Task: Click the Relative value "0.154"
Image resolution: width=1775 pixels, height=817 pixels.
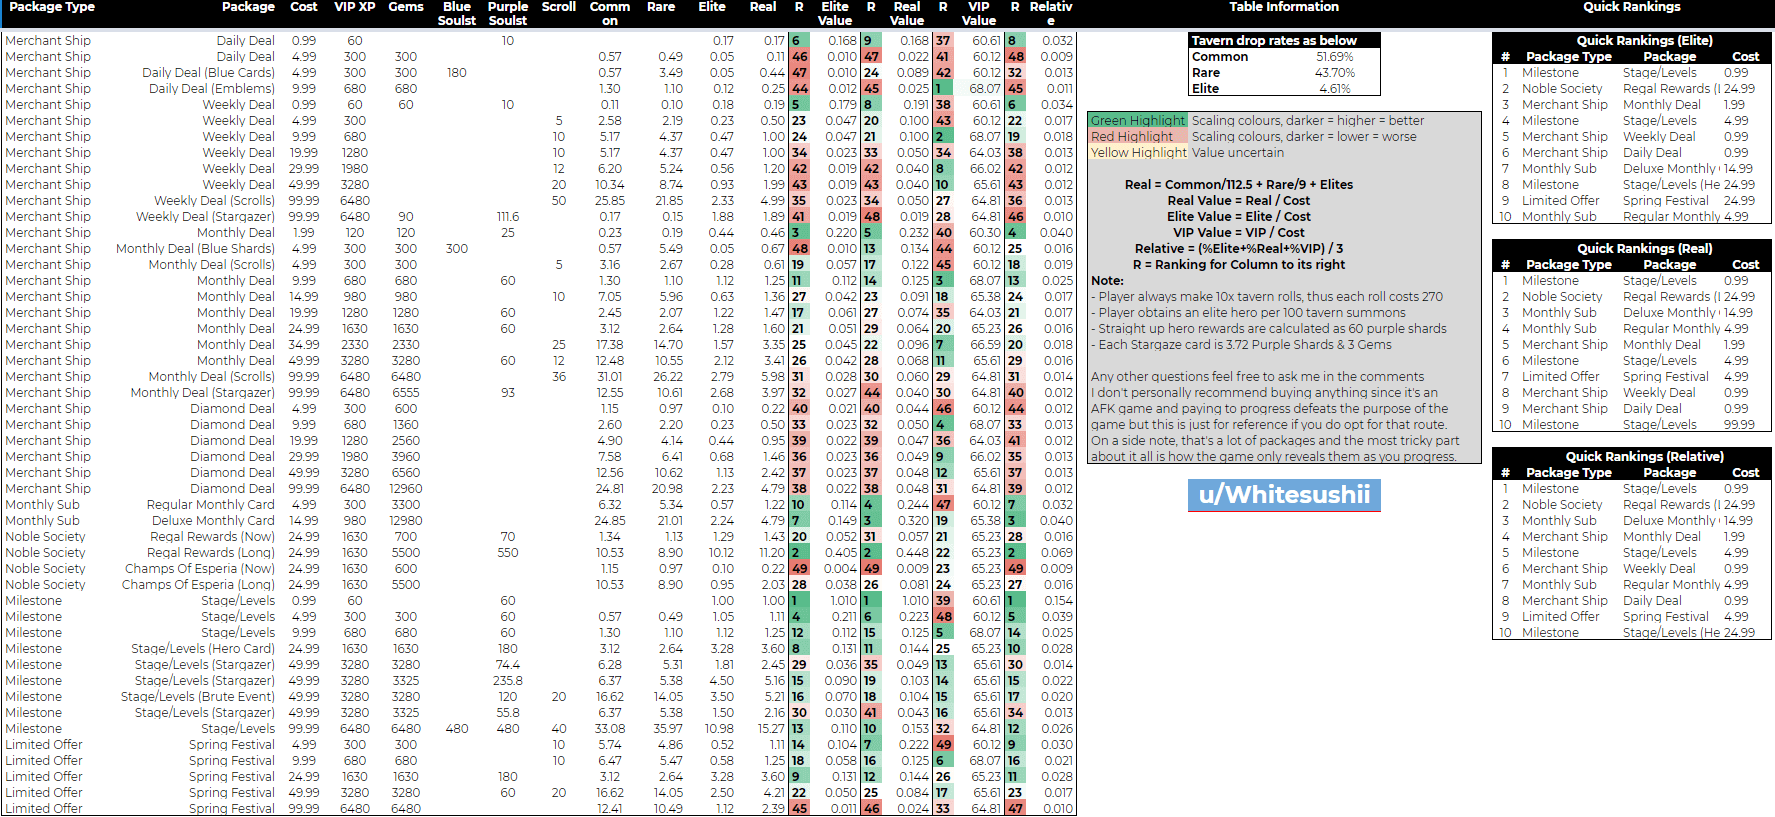Action: coord(1057,601)
